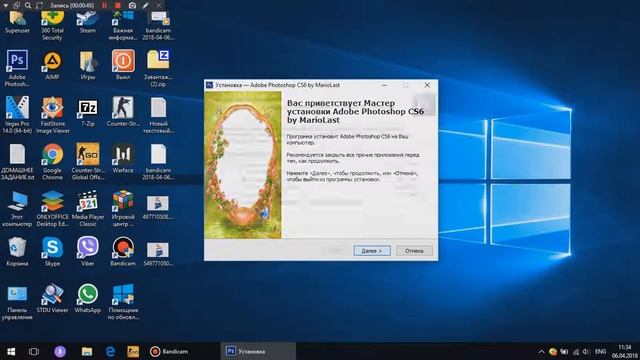Switch to Bandicam taskbar button
The height and width of the screenshot is (360, 640).
(169, 351)
